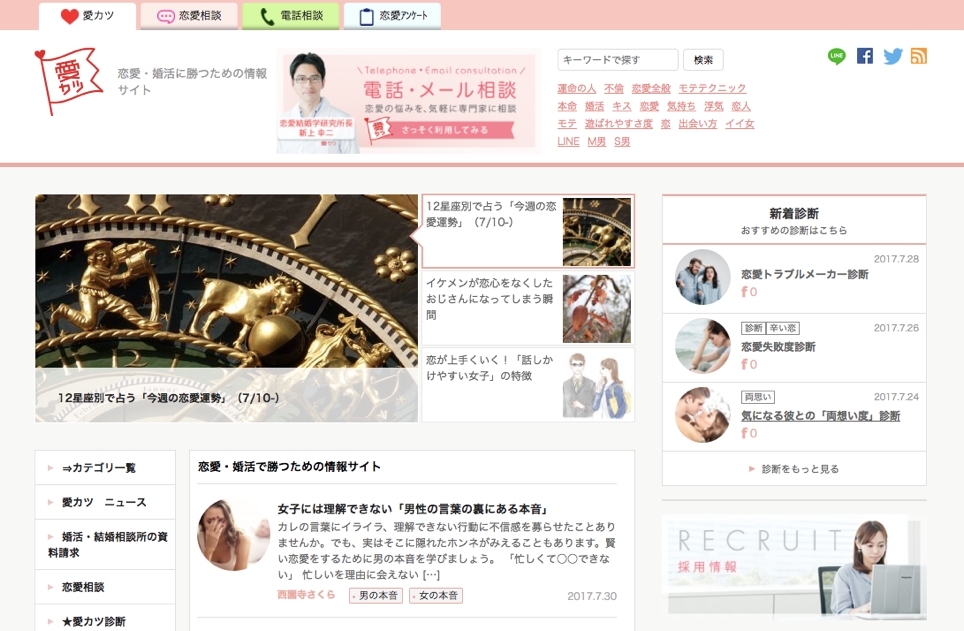The image size is (964, 631).
Task: Follow the 婚活 tag link
Action: pos(595,106)
